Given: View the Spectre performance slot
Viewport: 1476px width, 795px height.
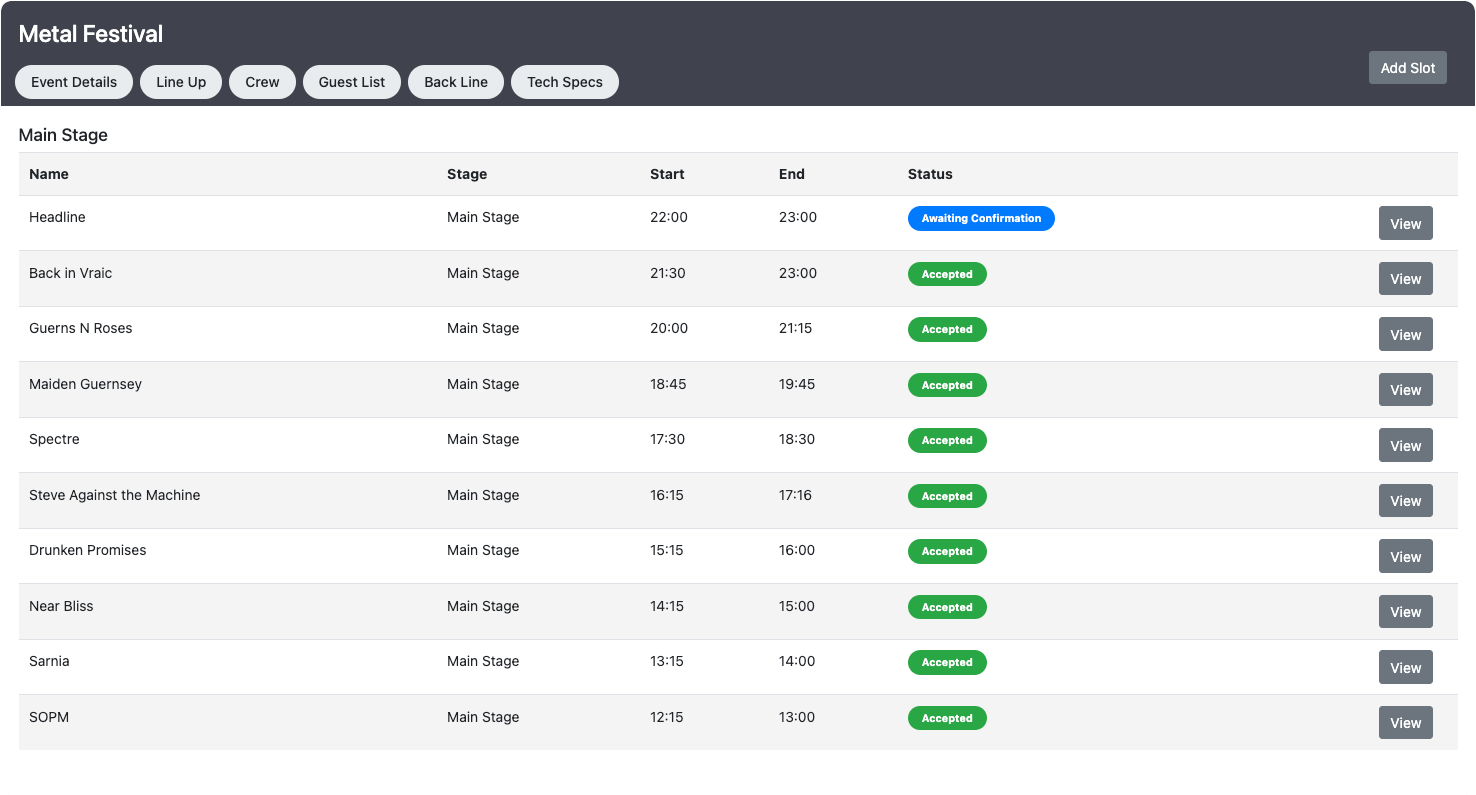Looking at the screenshot, I should (1405, 445).
